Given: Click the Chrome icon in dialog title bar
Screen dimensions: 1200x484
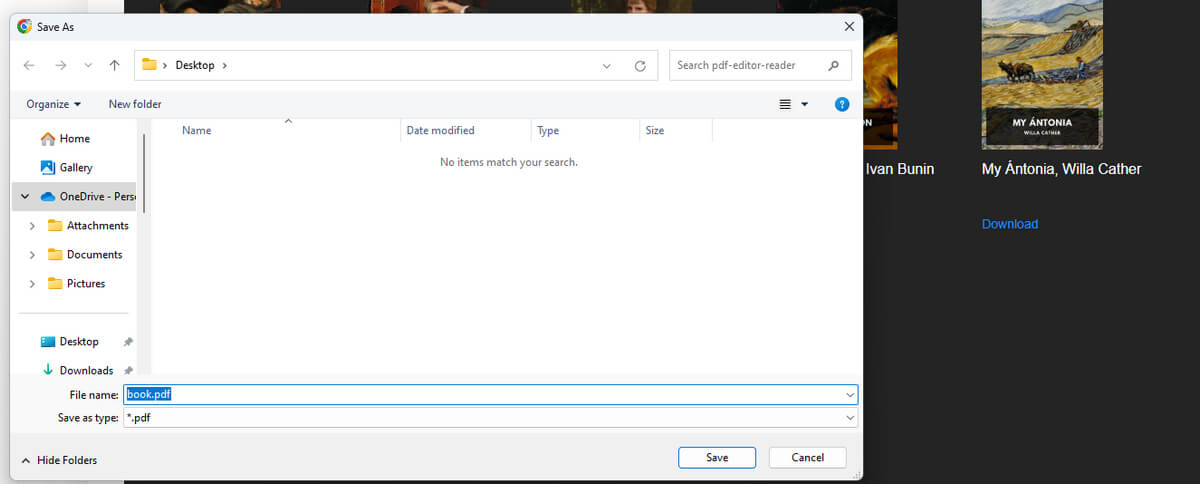Looking at the screenshot, I should (x=24, y=27).
